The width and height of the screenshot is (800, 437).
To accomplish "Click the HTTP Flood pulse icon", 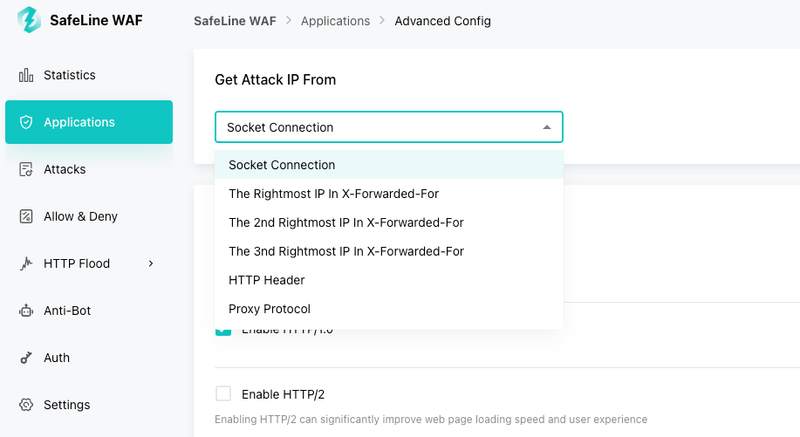I will pos(26,264).
